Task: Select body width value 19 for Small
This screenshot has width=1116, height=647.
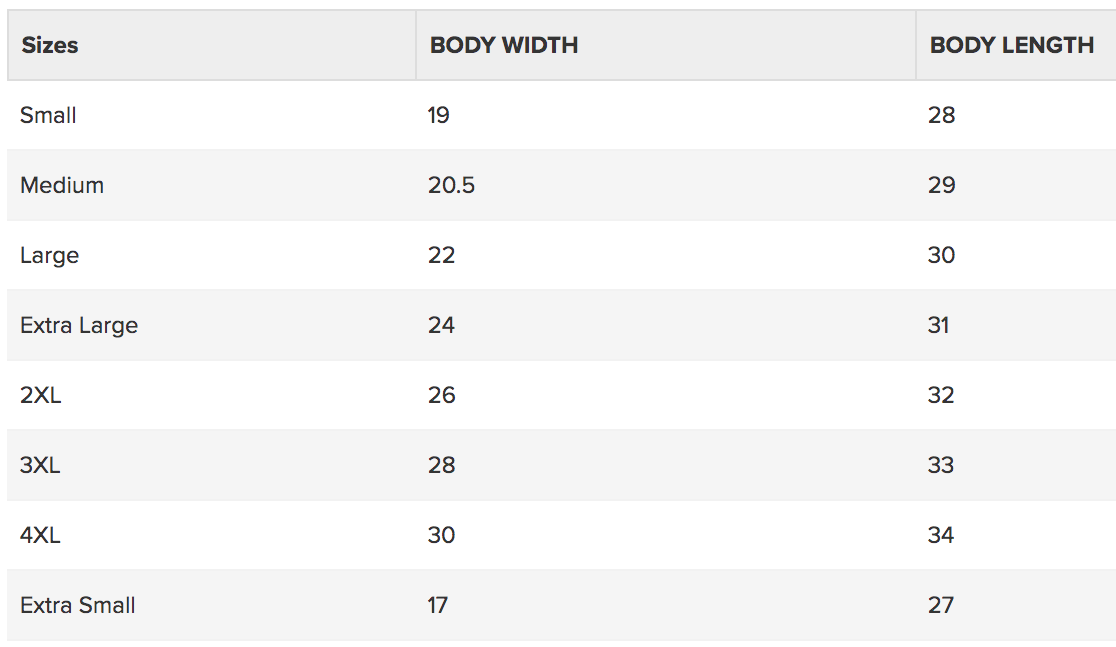Action: 438,115
